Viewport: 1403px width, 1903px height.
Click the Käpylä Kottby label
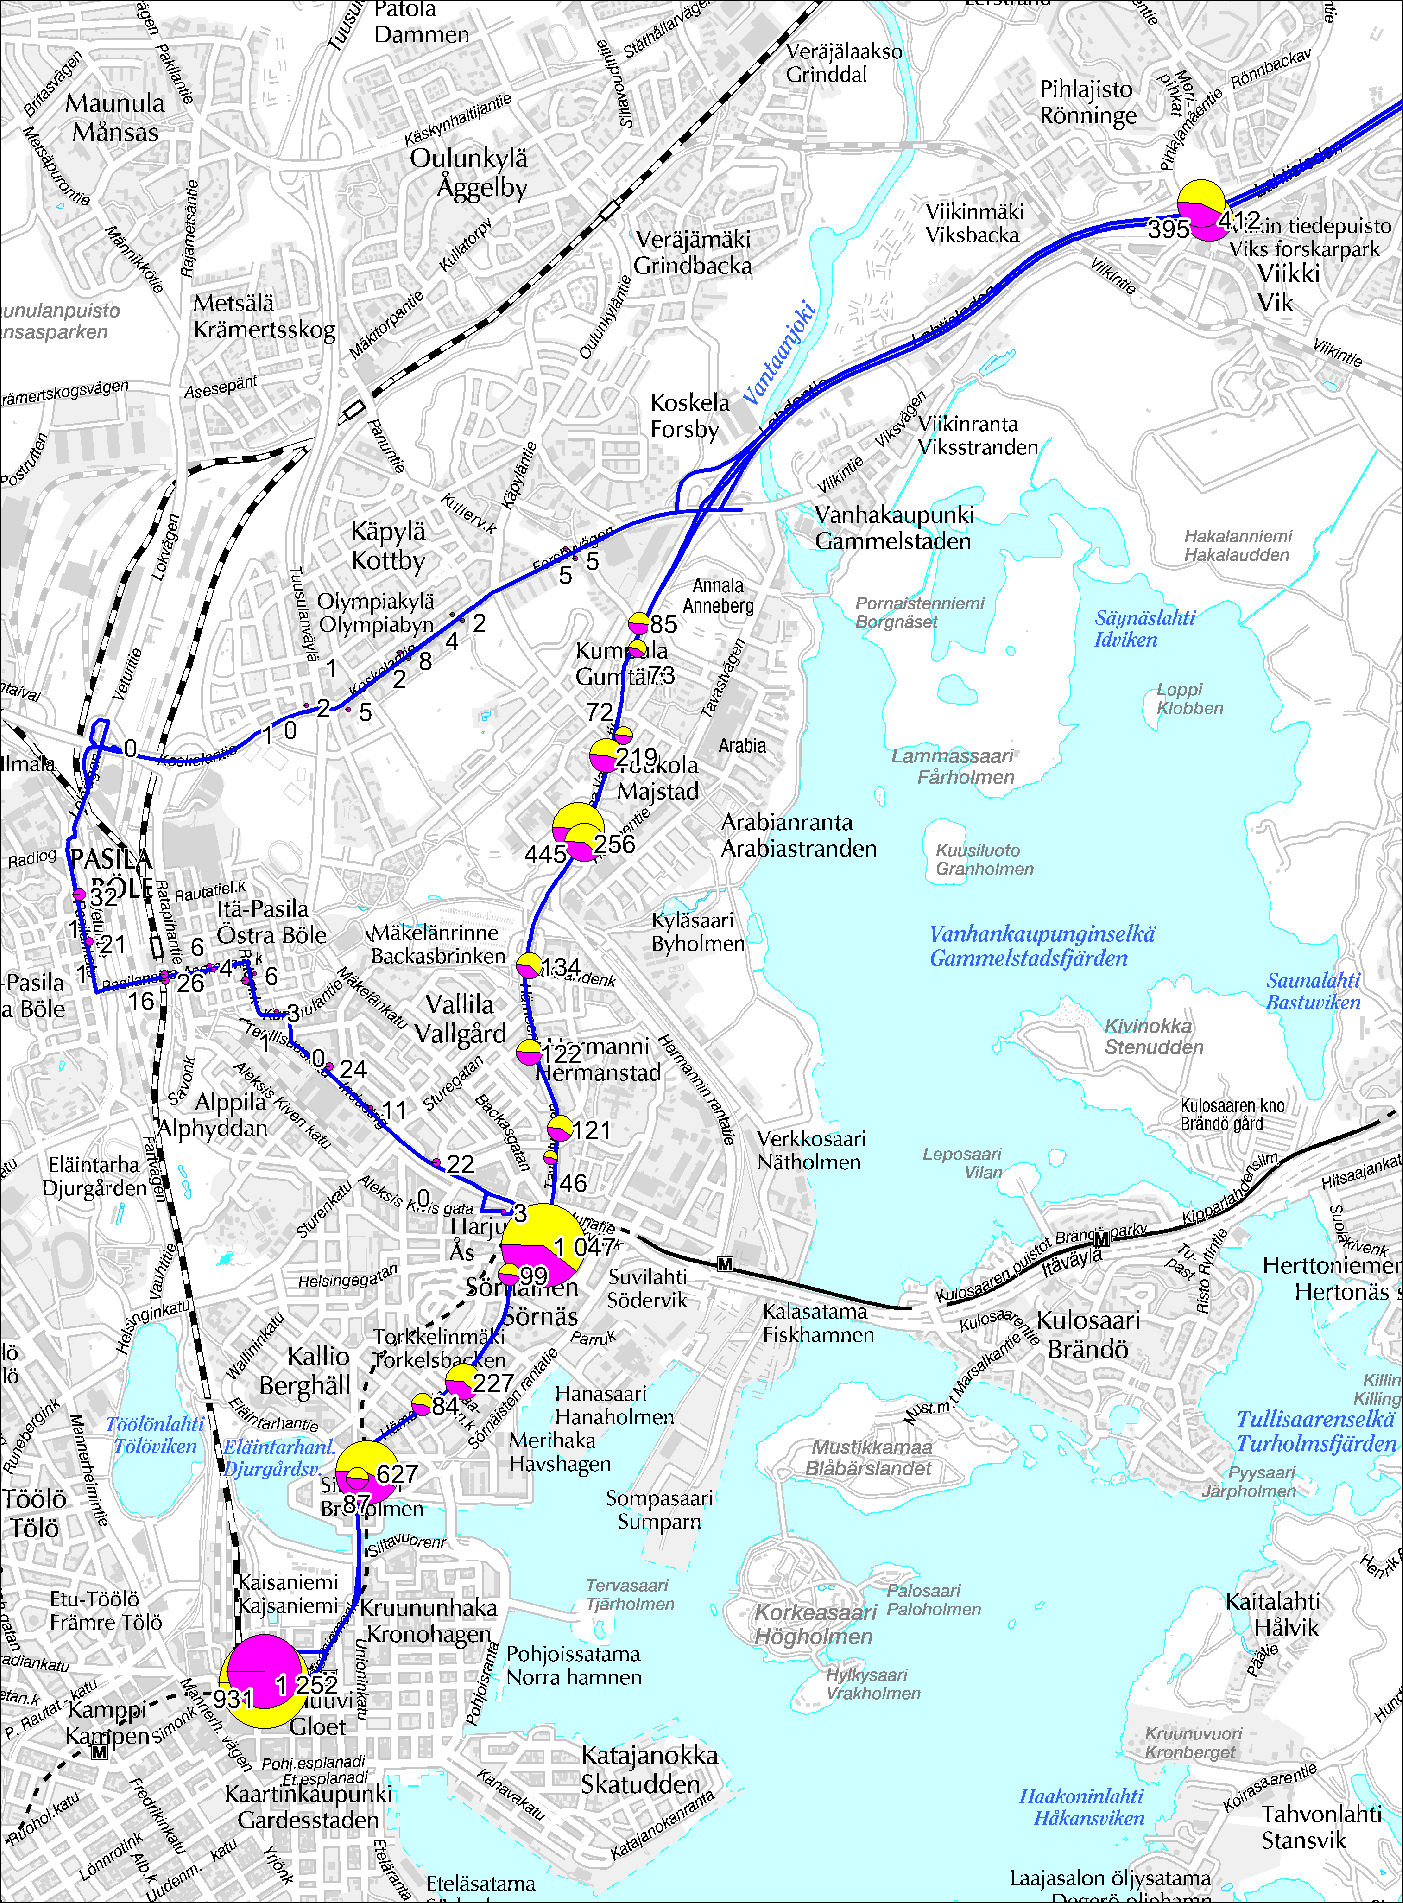pyautogui.click(x=389, y=546)
